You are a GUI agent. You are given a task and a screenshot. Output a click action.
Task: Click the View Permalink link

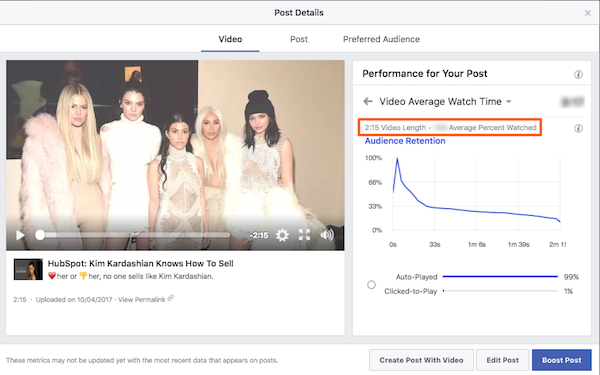141,300
